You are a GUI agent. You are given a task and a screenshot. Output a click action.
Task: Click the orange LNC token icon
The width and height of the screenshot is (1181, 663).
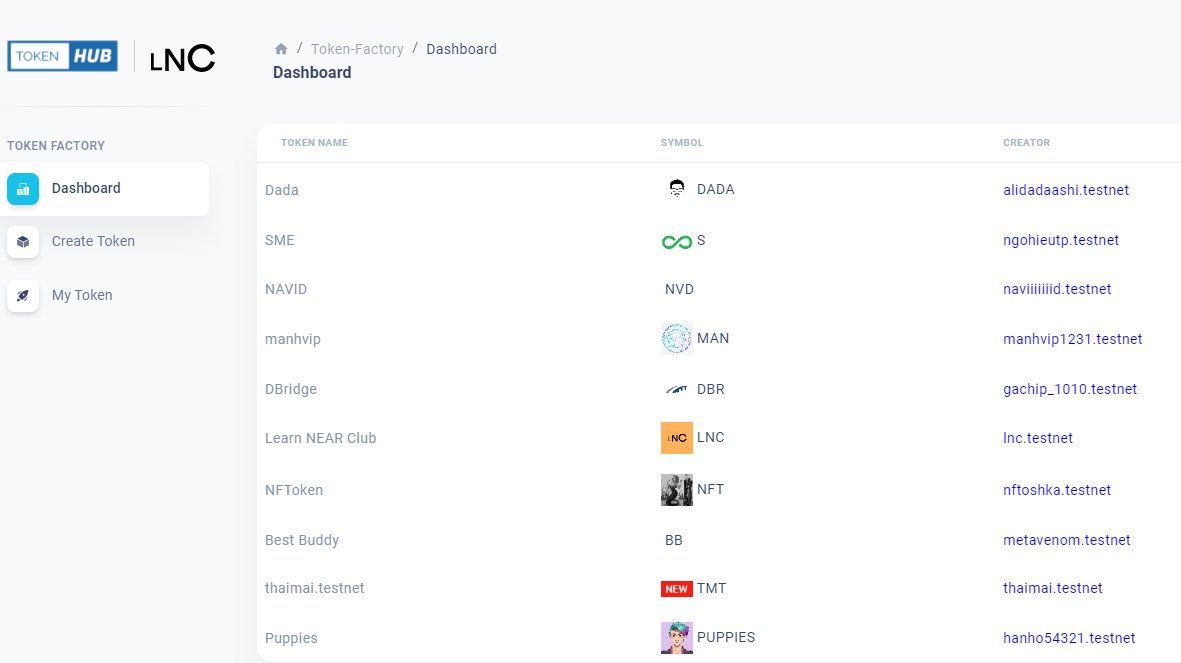(x=677, y=438)
